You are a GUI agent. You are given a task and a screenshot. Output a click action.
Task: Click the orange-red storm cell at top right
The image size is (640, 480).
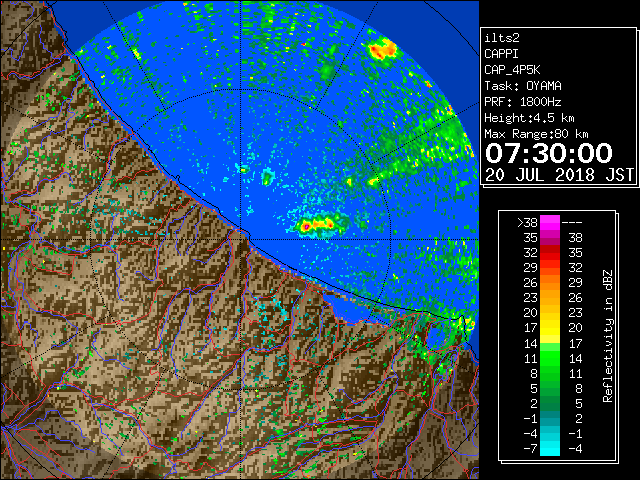click(382, 50)
